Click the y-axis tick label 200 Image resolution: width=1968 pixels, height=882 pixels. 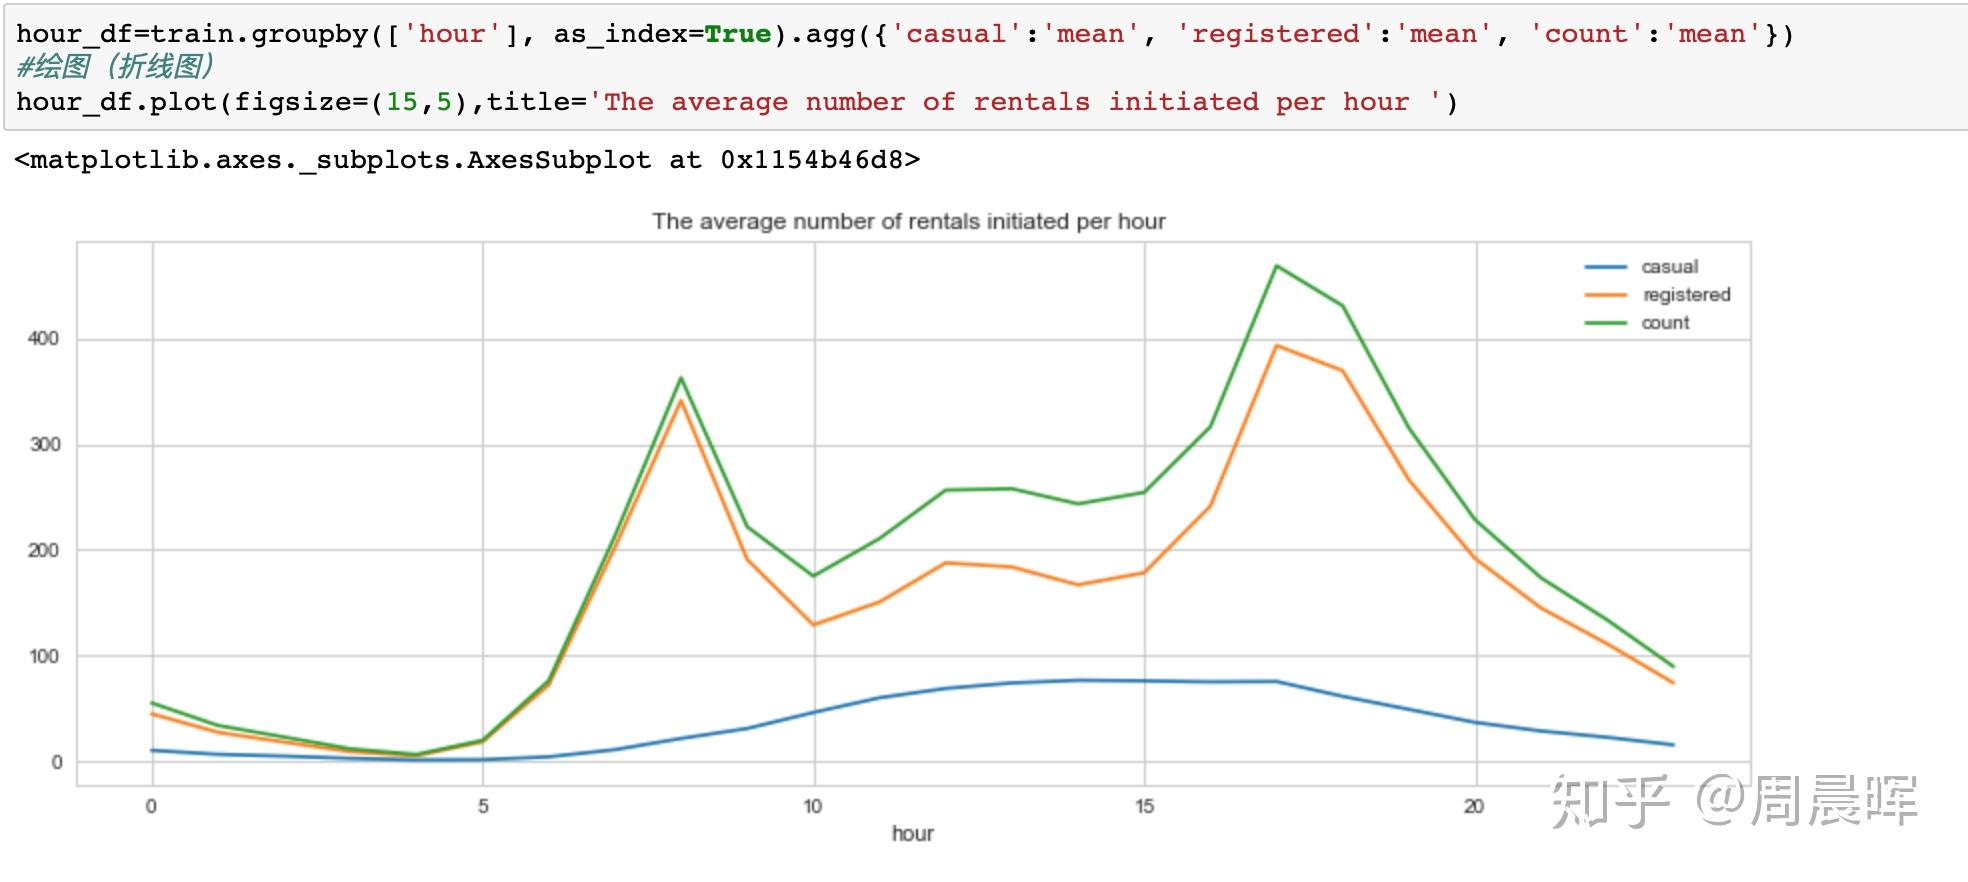click(x=44, y=550)
